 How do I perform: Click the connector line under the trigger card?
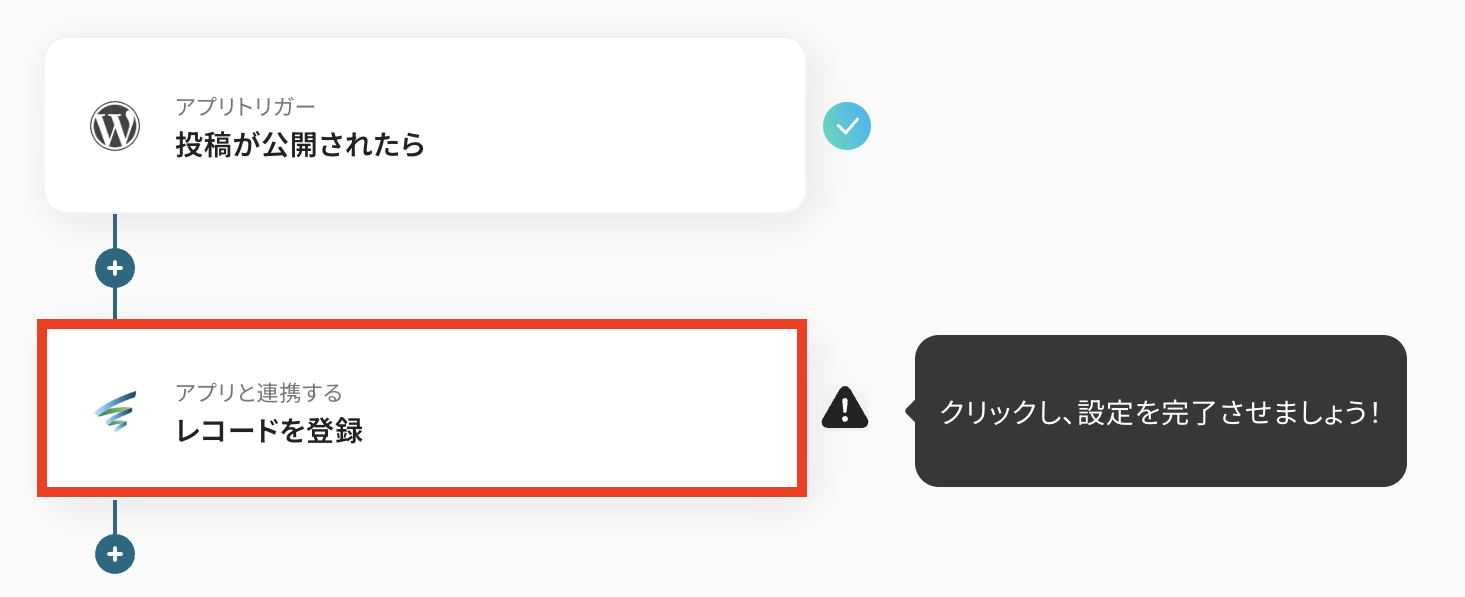point(115,230)
